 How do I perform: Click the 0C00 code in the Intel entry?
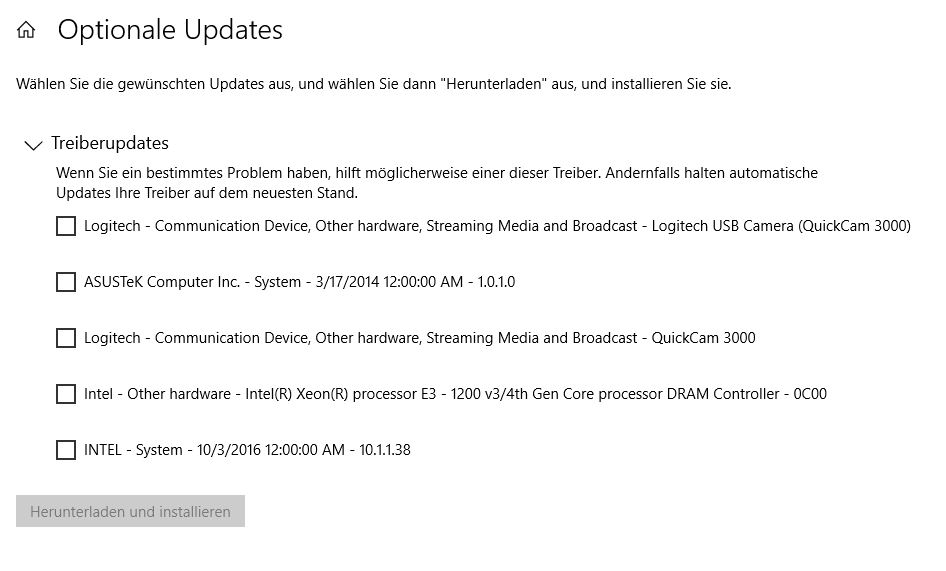pos(810,394)
